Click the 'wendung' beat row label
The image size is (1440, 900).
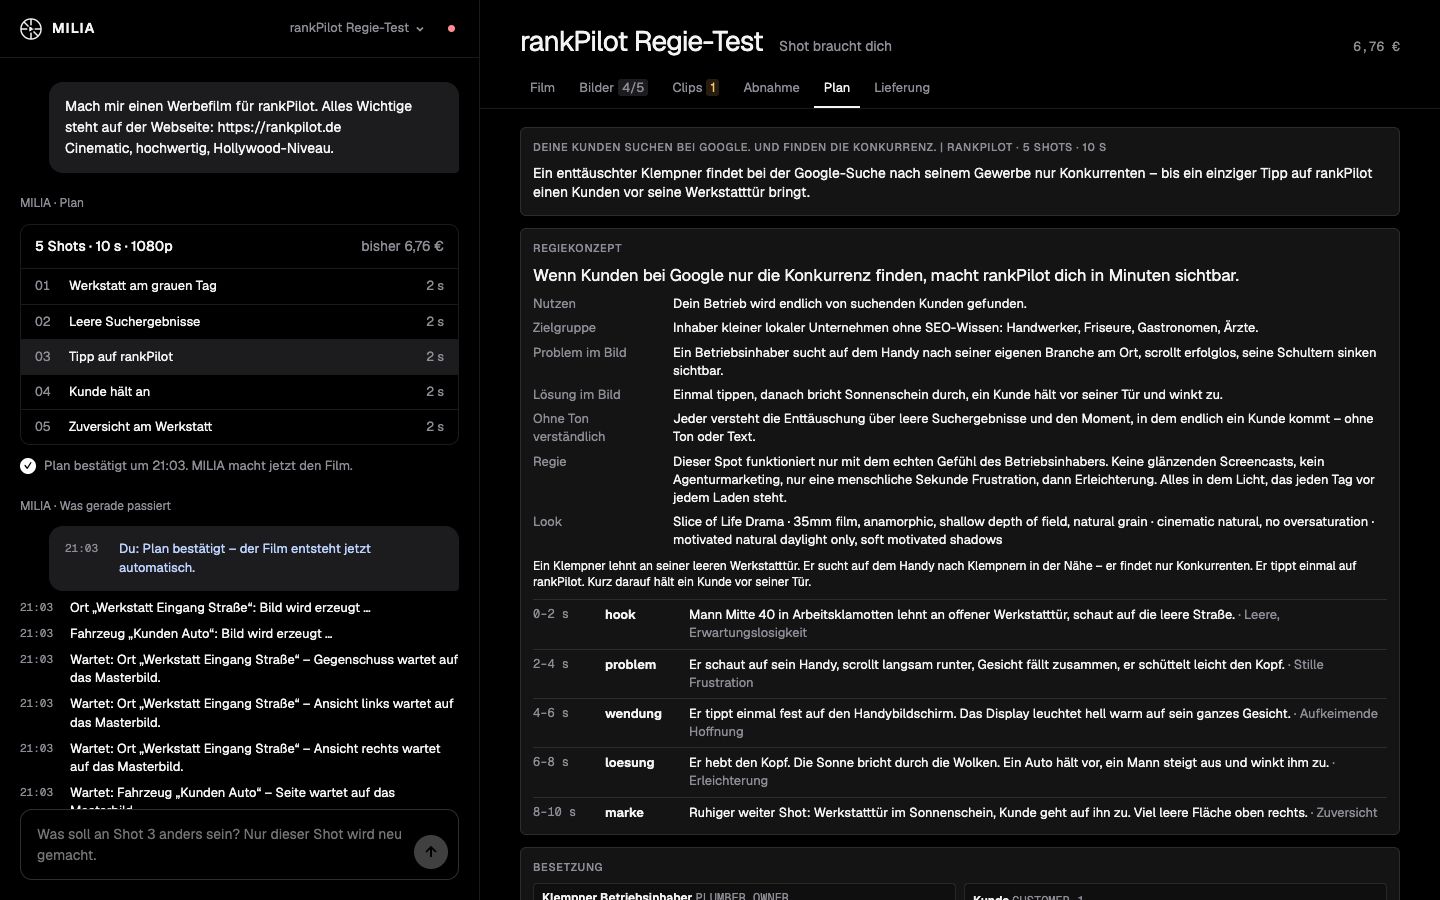click(x=633, y=714)
